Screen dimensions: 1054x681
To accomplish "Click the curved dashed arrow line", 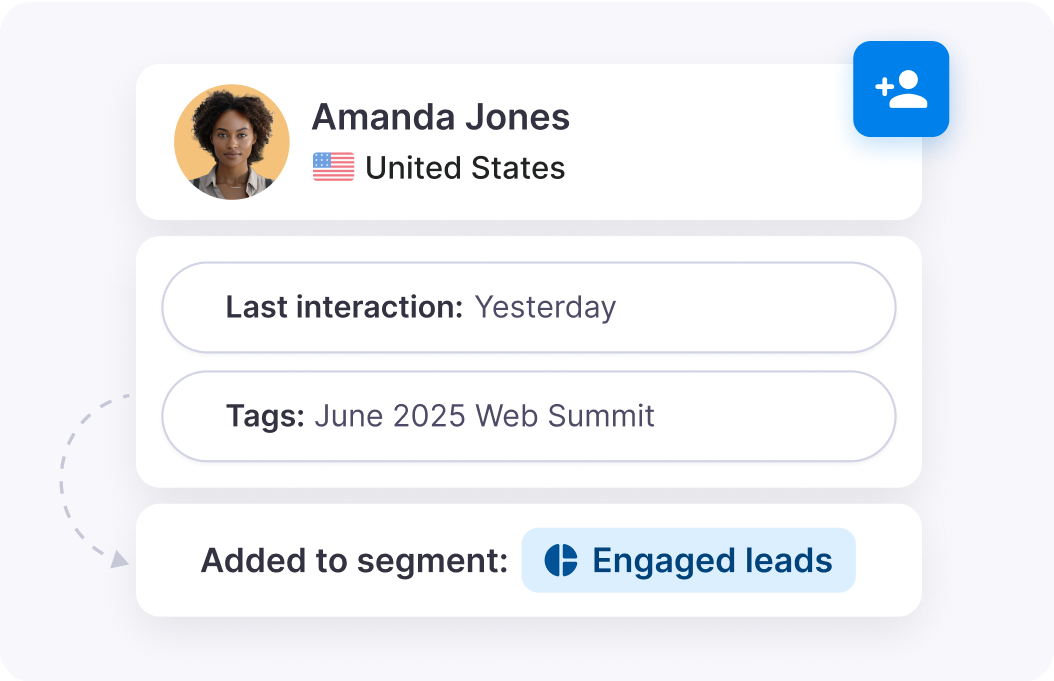I will (x=65, y=470).
